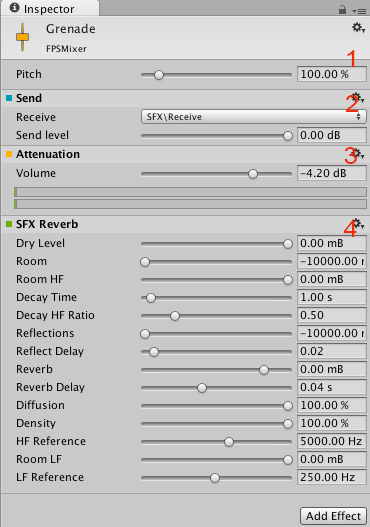Screen dimensions: 370x527
Task: Click the LF Reference slider handle
Action: pos(215,478)
